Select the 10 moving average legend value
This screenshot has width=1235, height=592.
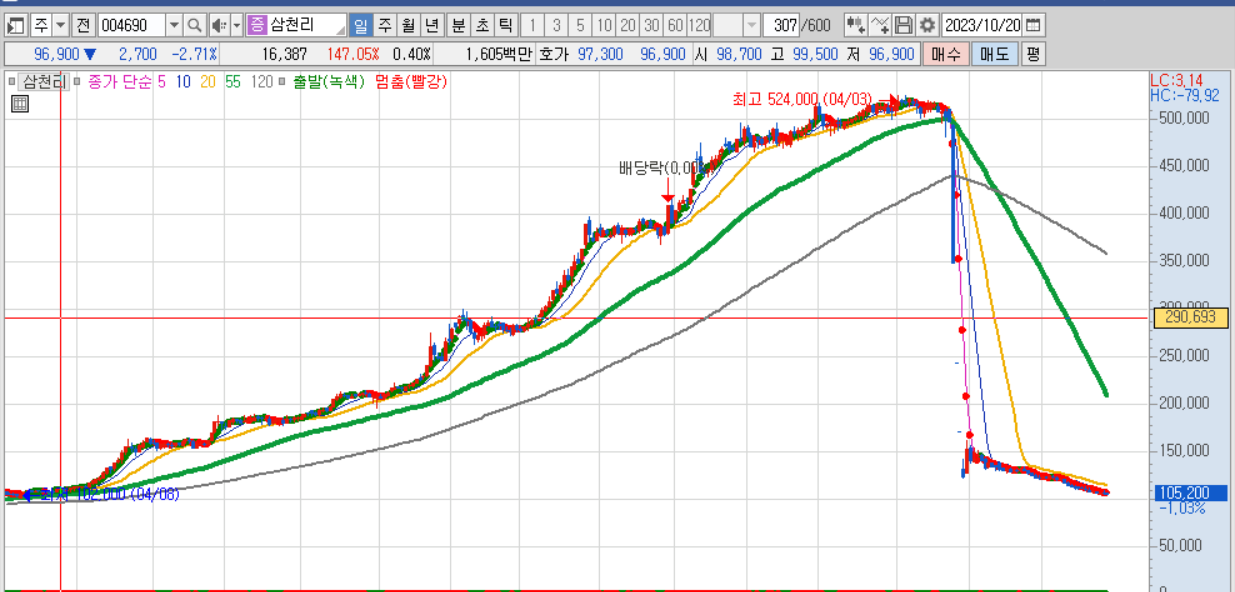(x=183, y=82)
